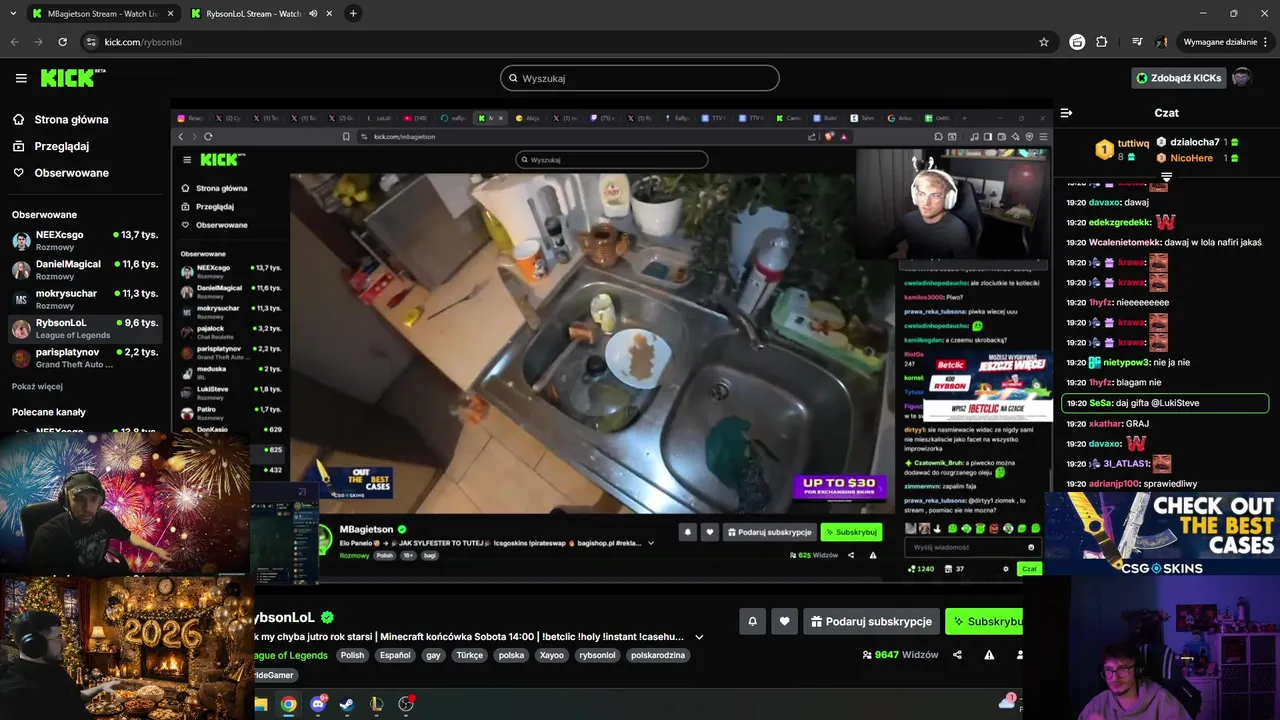This screenshot has height=720, width=1280.
Task: Focus the Wyszukaj search field
Action: [640, 78]
